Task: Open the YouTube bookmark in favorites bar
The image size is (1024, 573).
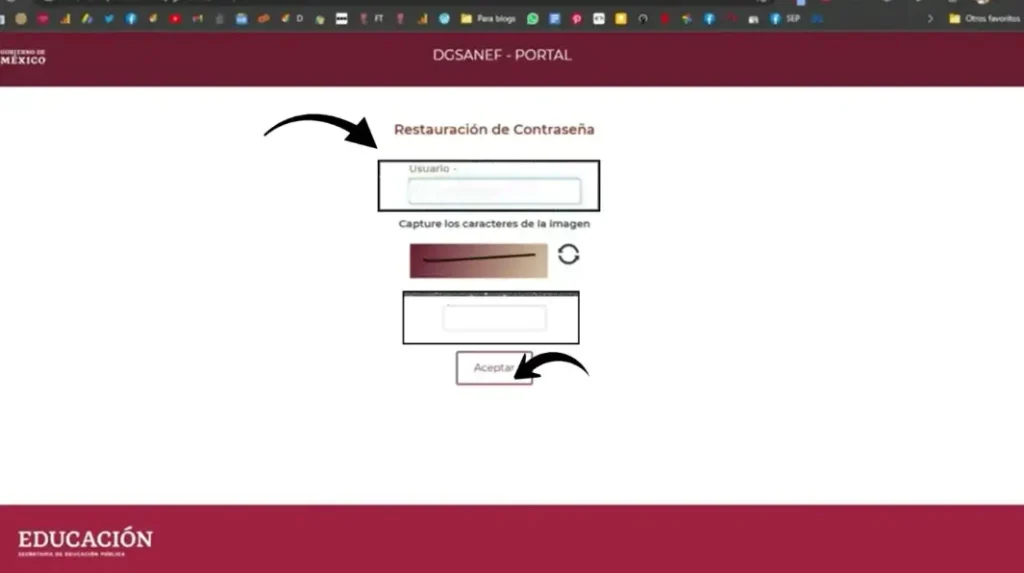Action: (x=175, y=19)
